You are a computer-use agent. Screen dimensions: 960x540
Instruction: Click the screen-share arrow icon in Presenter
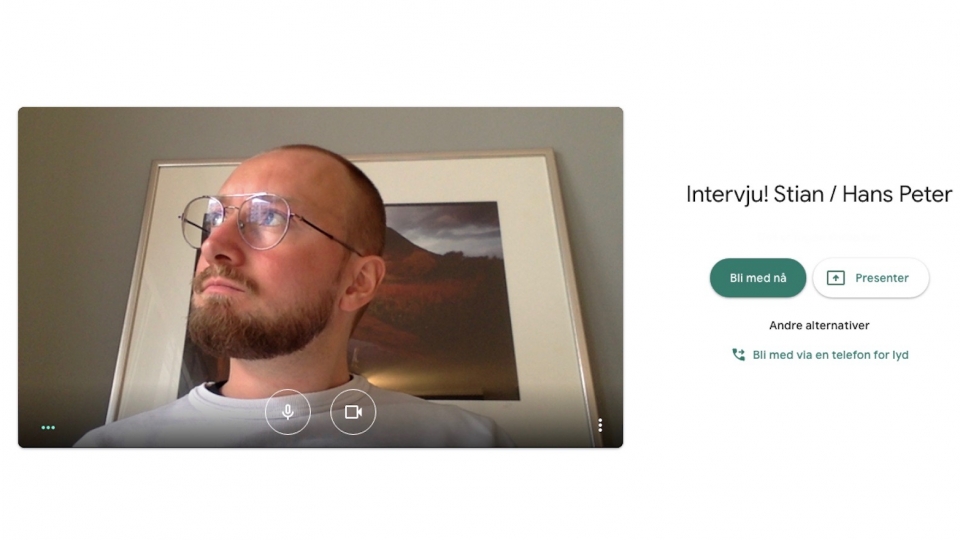click(836, 278)
